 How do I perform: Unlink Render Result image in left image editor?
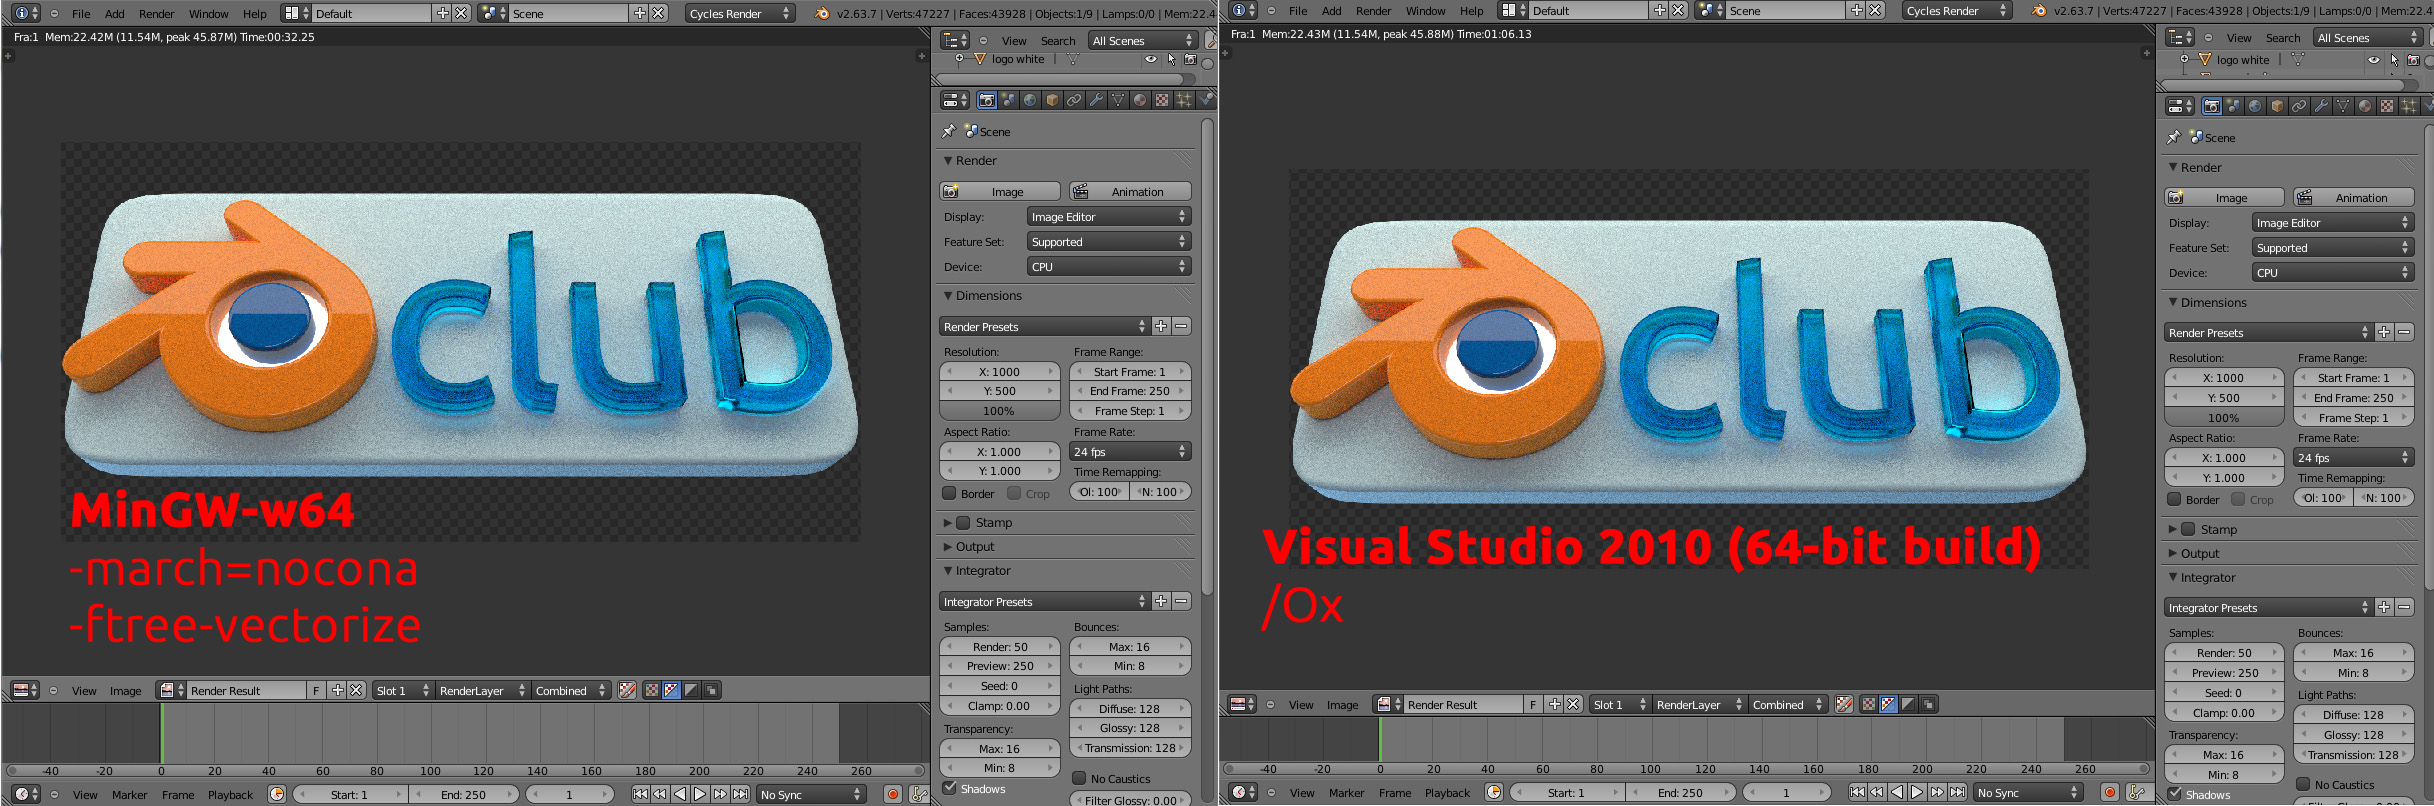click(x=356, y=690)
